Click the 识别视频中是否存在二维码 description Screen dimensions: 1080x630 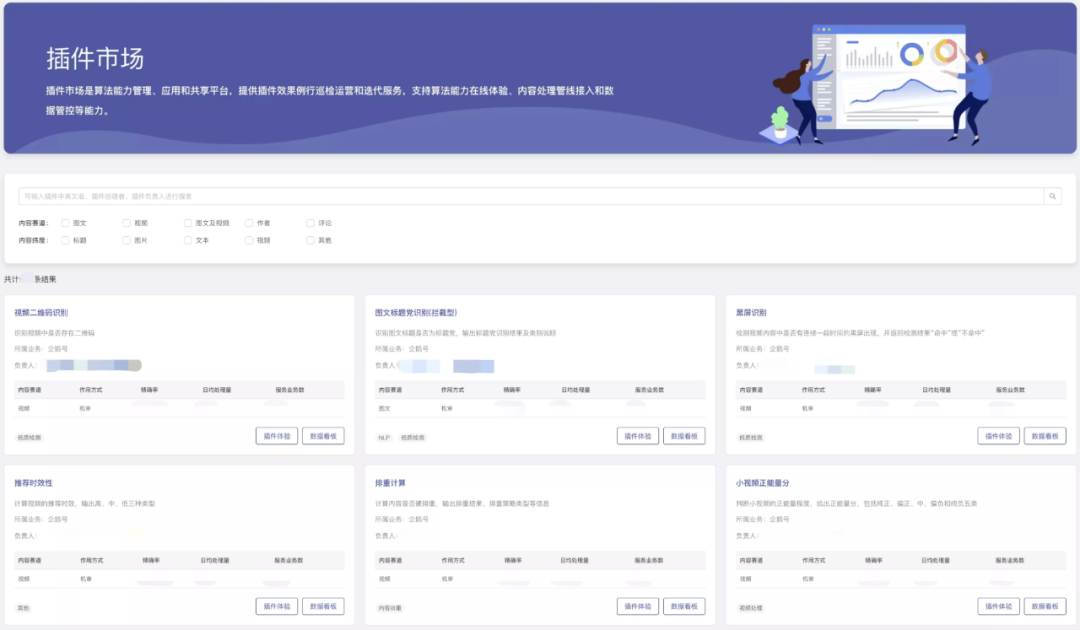click(54, 333)
